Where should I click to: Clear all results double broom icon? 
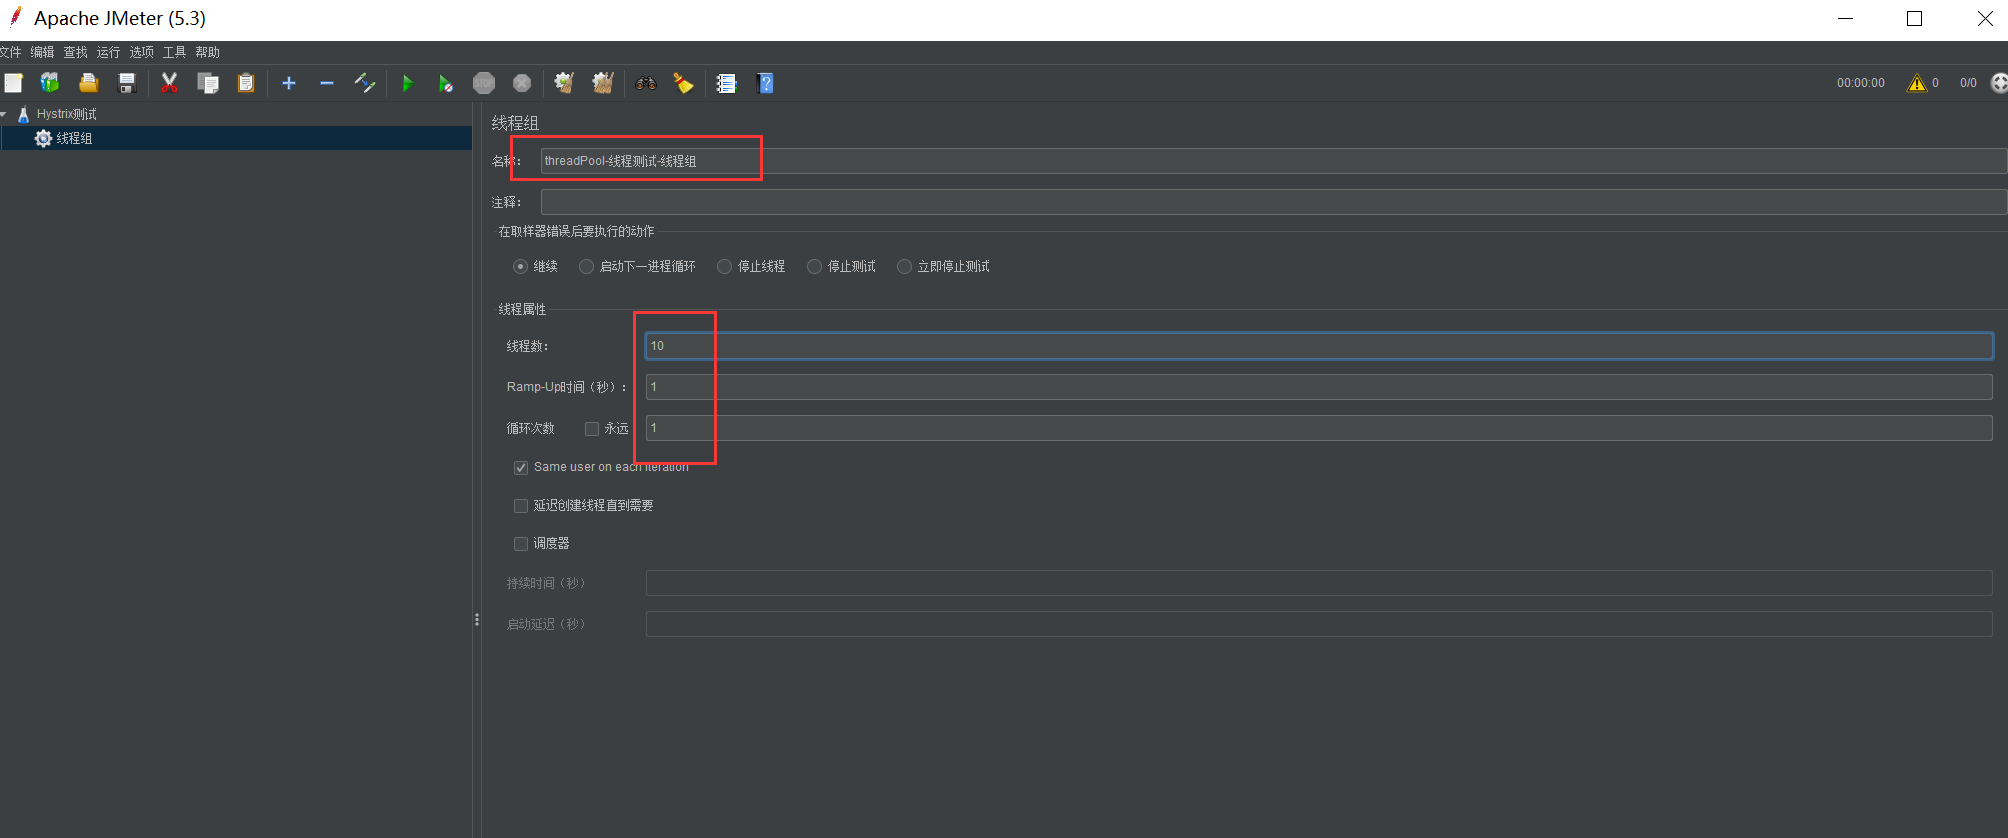[603, 83]
